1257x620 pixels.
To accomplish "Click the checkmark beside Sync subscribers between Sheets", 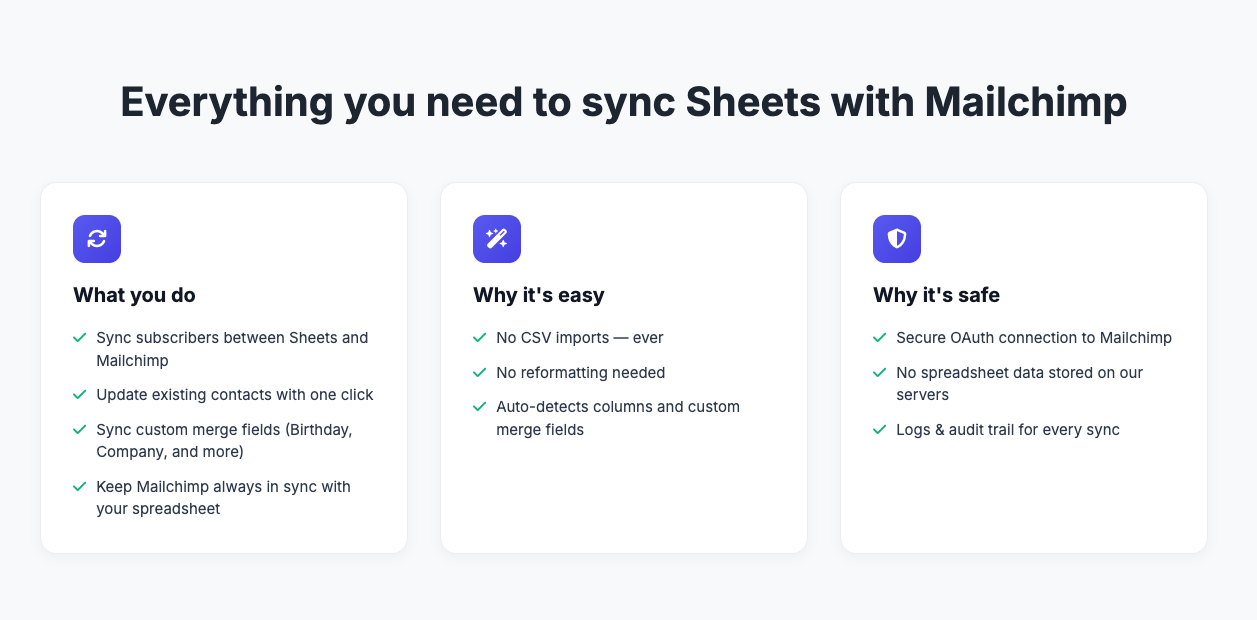I will (79, 338).
